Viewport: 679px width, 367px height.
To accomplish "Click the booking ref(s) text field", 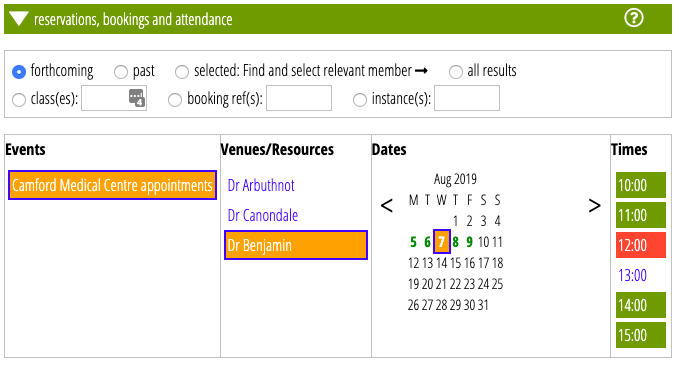I will [299, 98].
